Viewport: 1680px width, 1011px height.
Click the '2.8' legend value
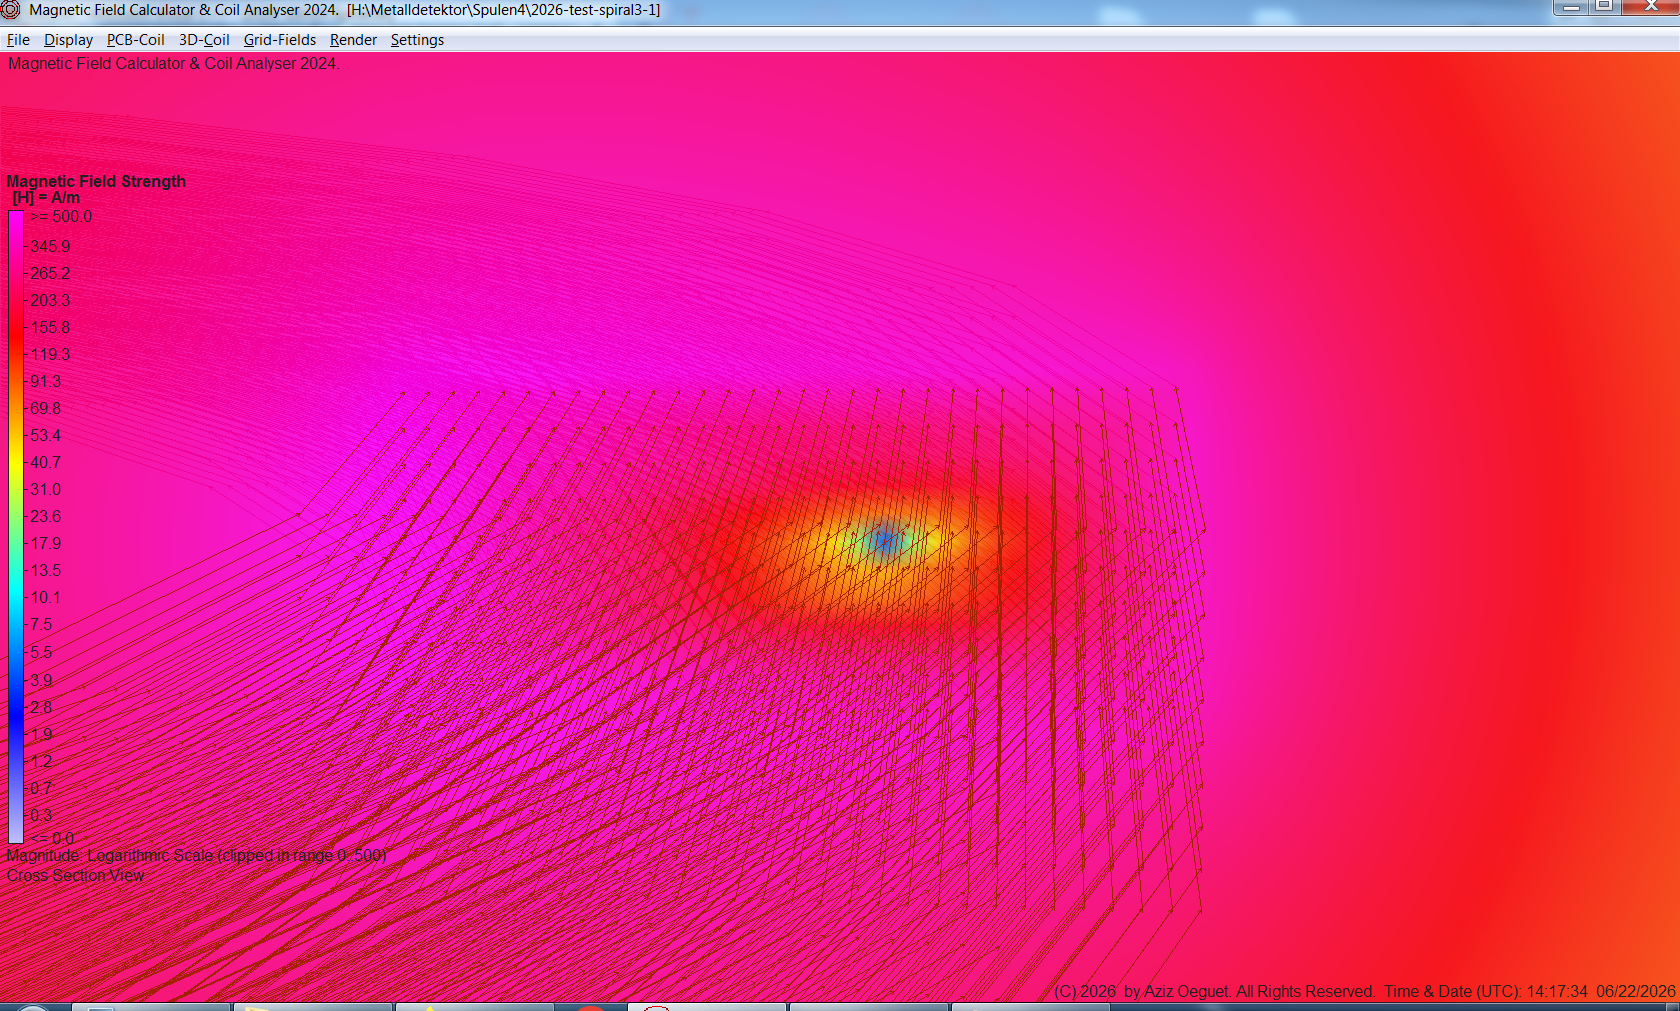pos(41,707)
